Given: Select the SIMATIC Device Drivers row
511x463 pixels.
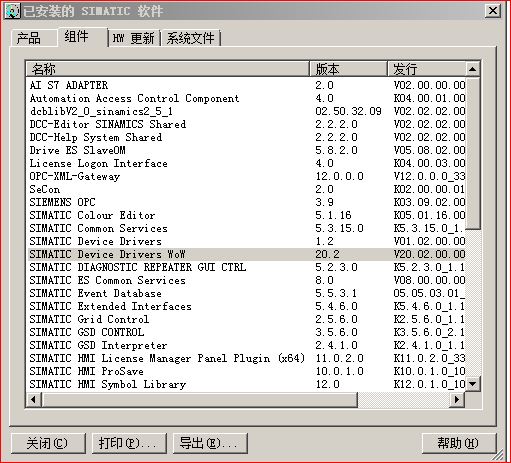Looking at the screenshot, I should (246, 241).
